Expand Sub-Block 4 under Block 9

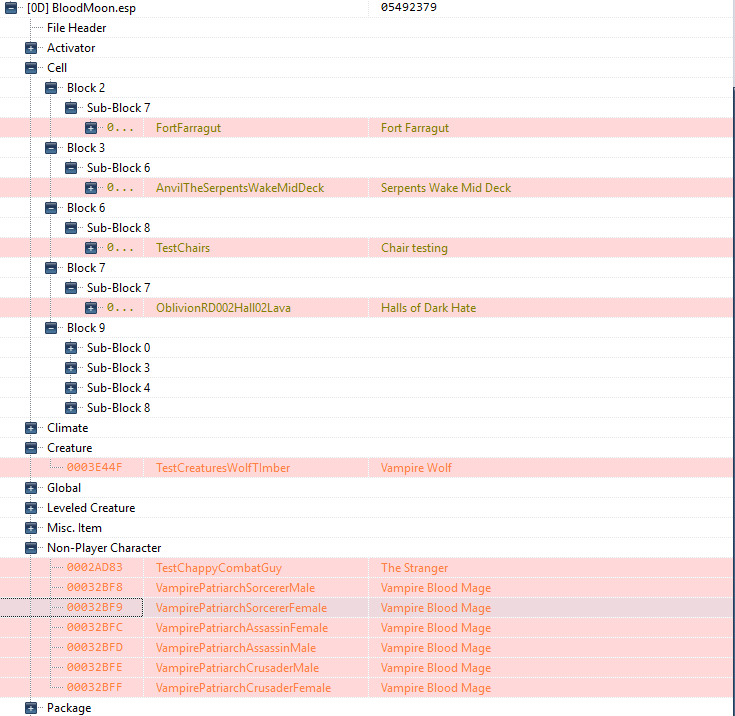pyautogui.click(x=71, y=388)
